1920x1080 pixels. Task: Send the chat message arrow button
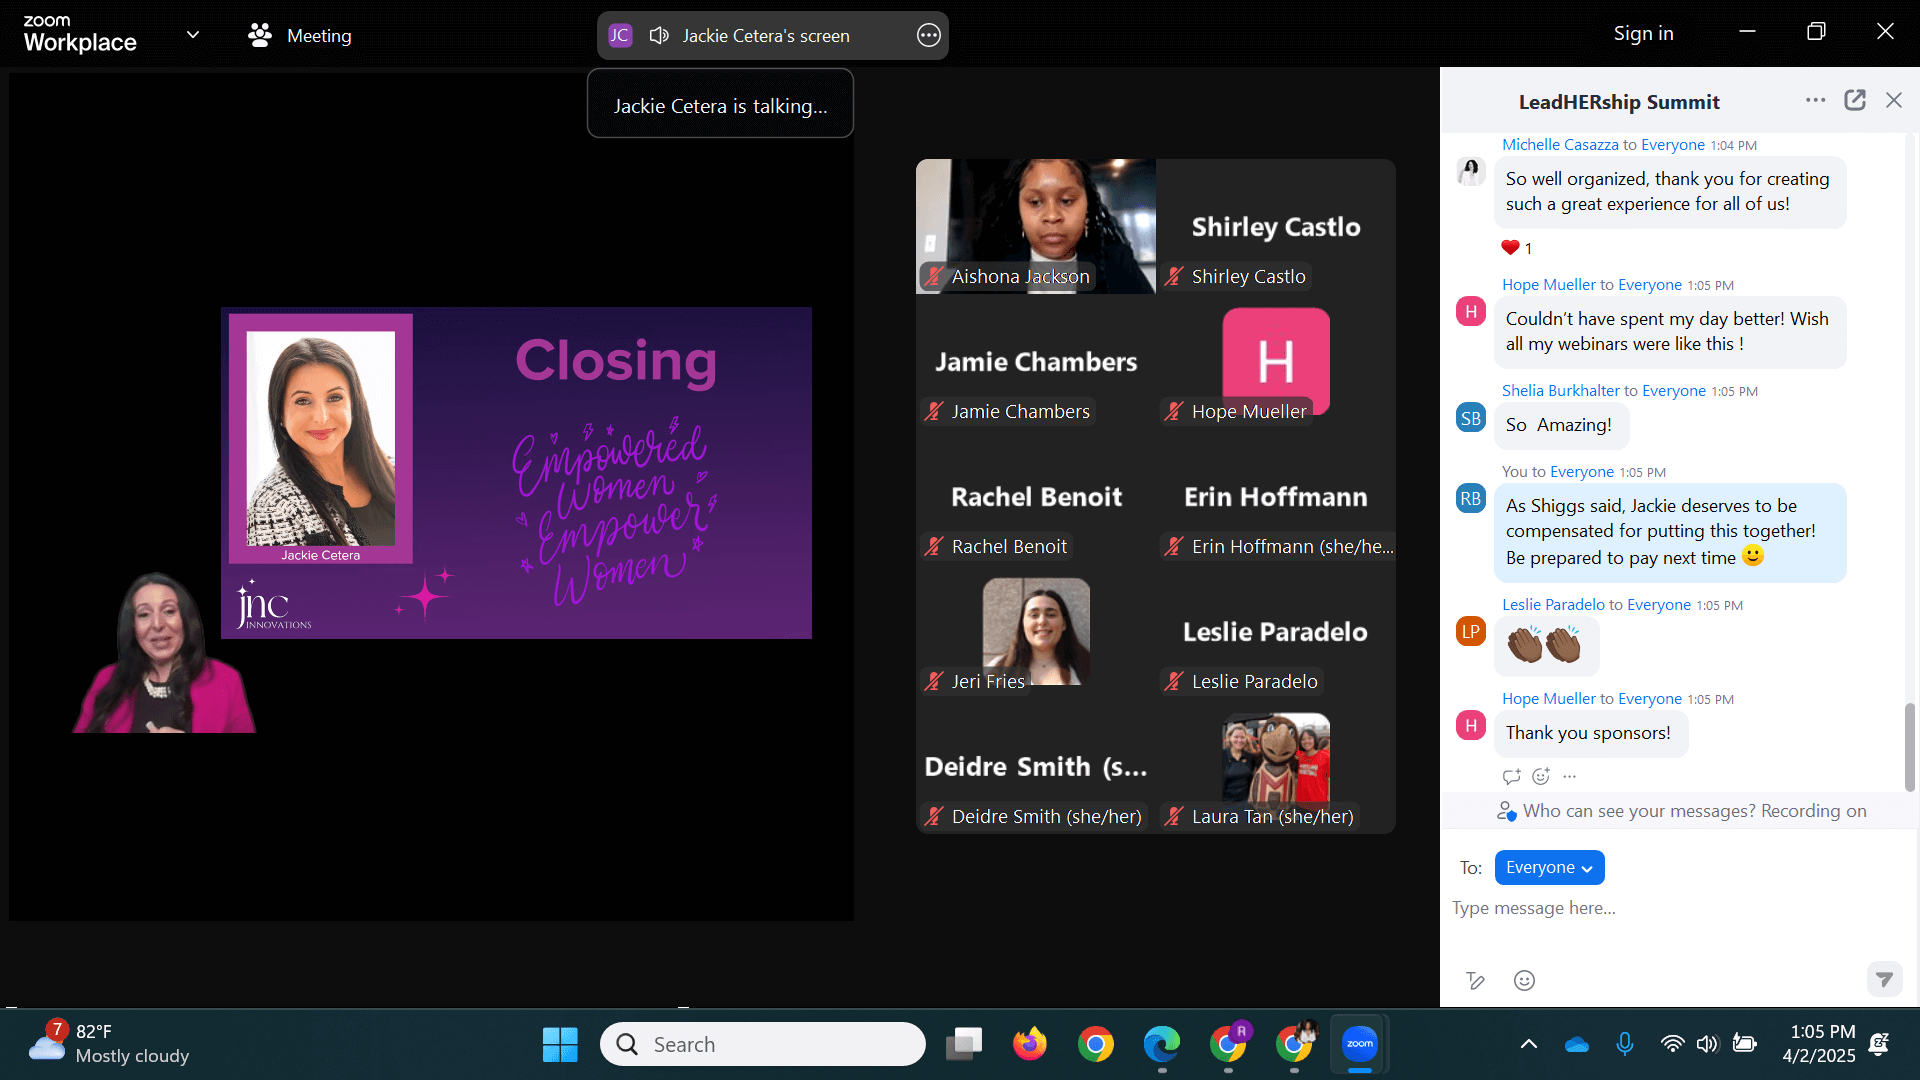(1884, 980)
